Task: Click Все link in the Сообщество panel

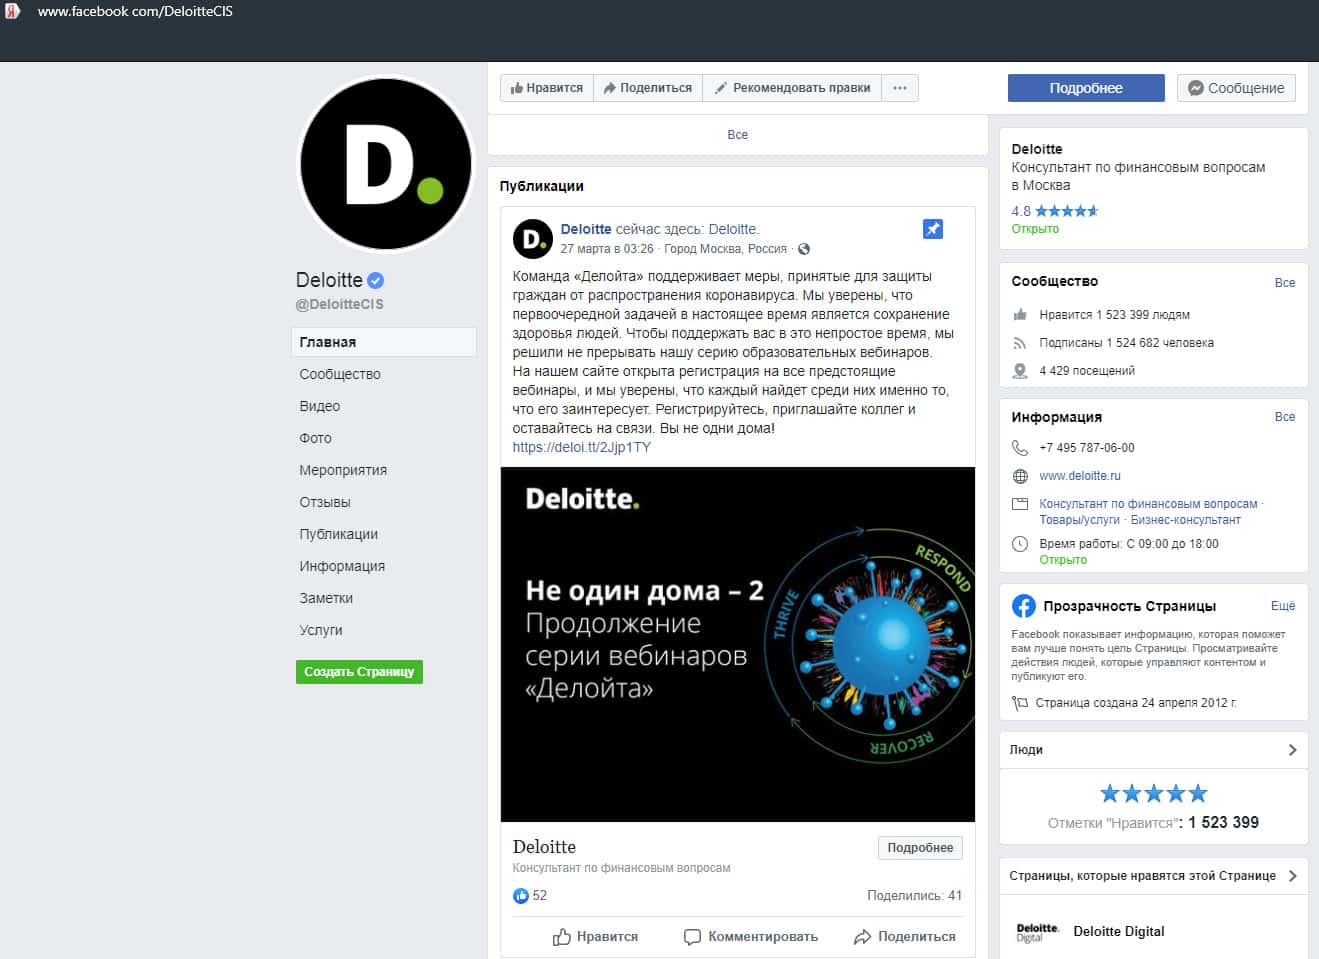Action: pyautogui.click(x=1285, y=283)
